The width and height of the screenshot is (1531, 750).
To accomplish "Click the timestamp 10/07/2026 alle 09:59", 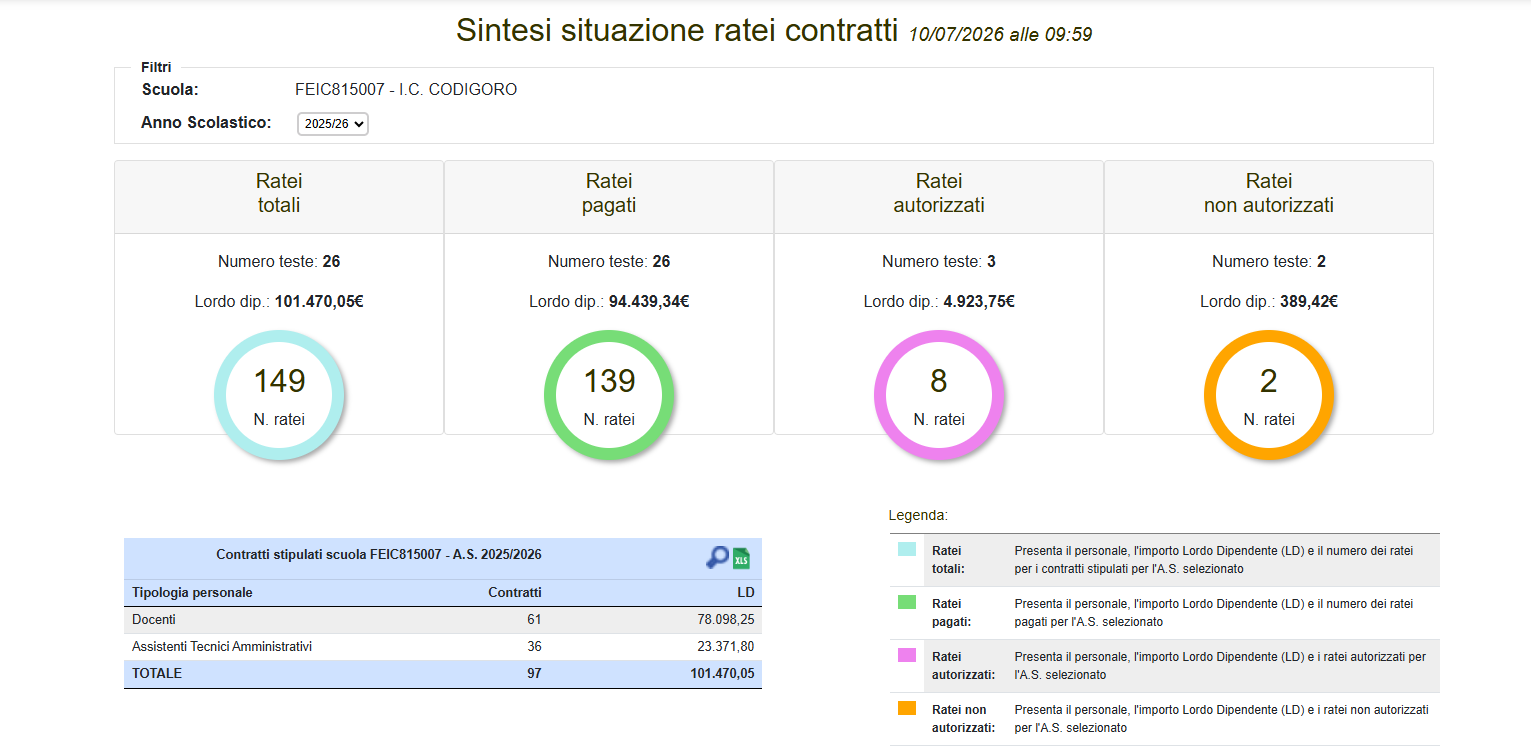I will pos(1000,35).
